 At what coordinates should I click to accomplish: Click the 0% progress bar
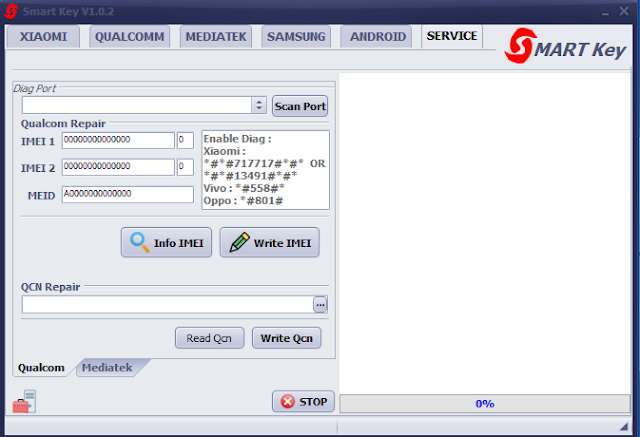485,404
